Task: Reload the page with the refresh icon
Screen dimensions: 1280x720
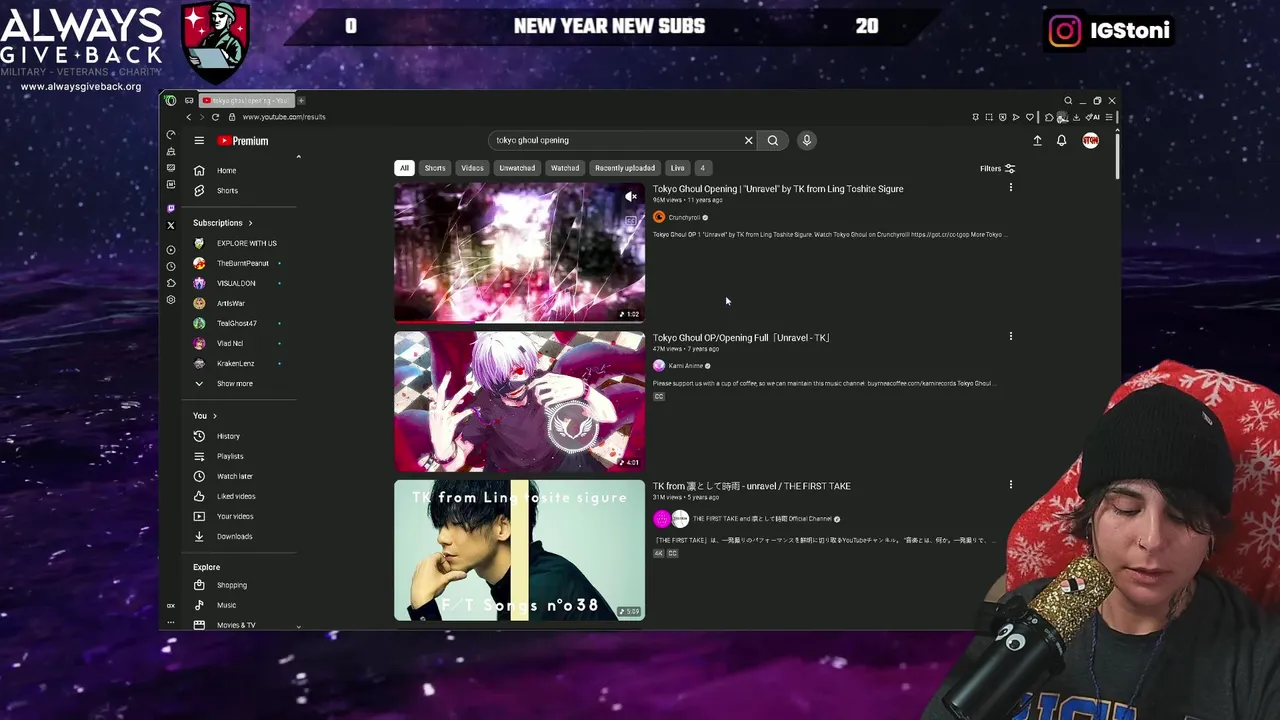Action: coord(215,117)
